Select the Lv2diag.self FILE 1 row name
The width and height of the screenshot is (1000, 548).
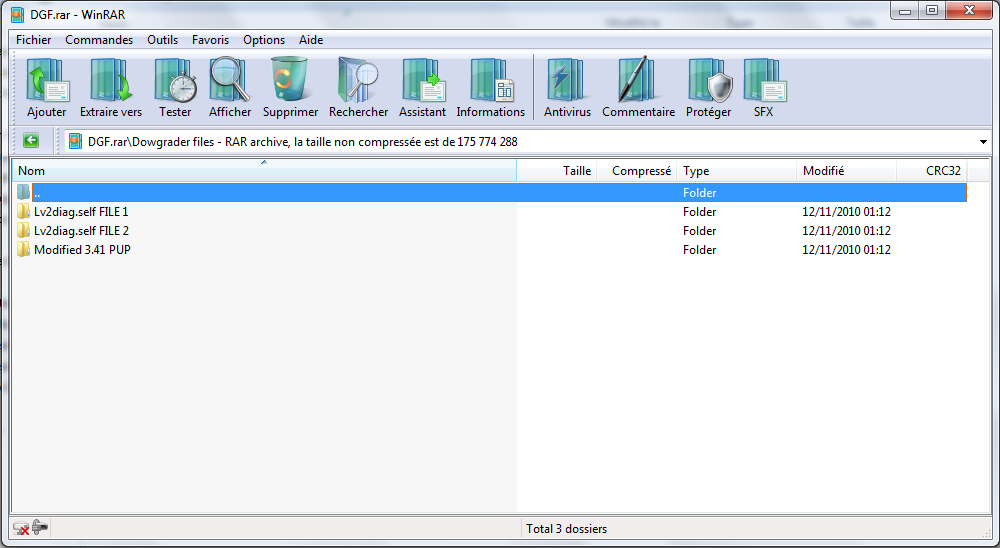click(81, 212)
